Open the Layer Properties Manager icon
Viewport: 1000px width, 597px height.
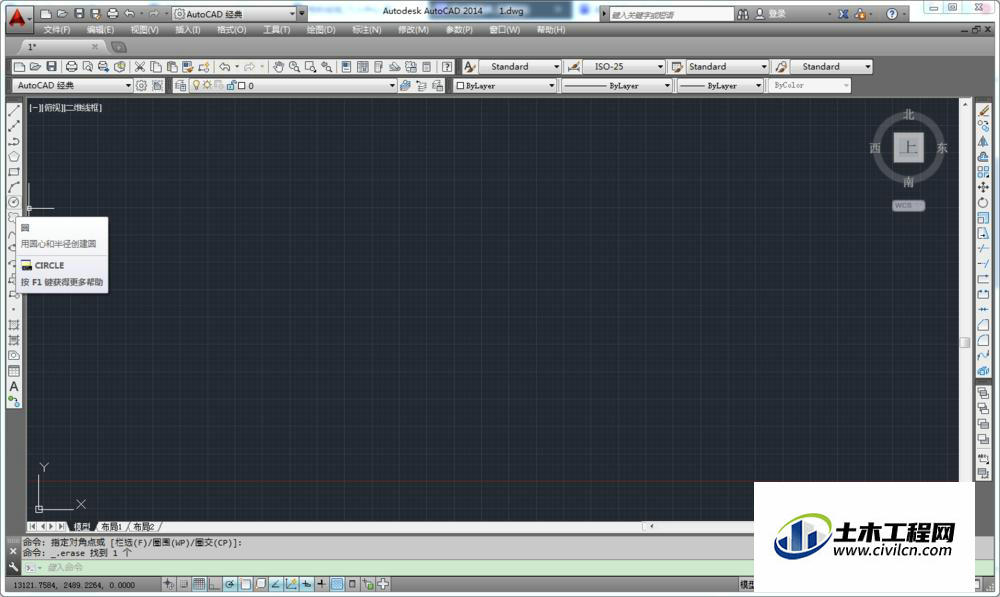[x=180, y=85]
